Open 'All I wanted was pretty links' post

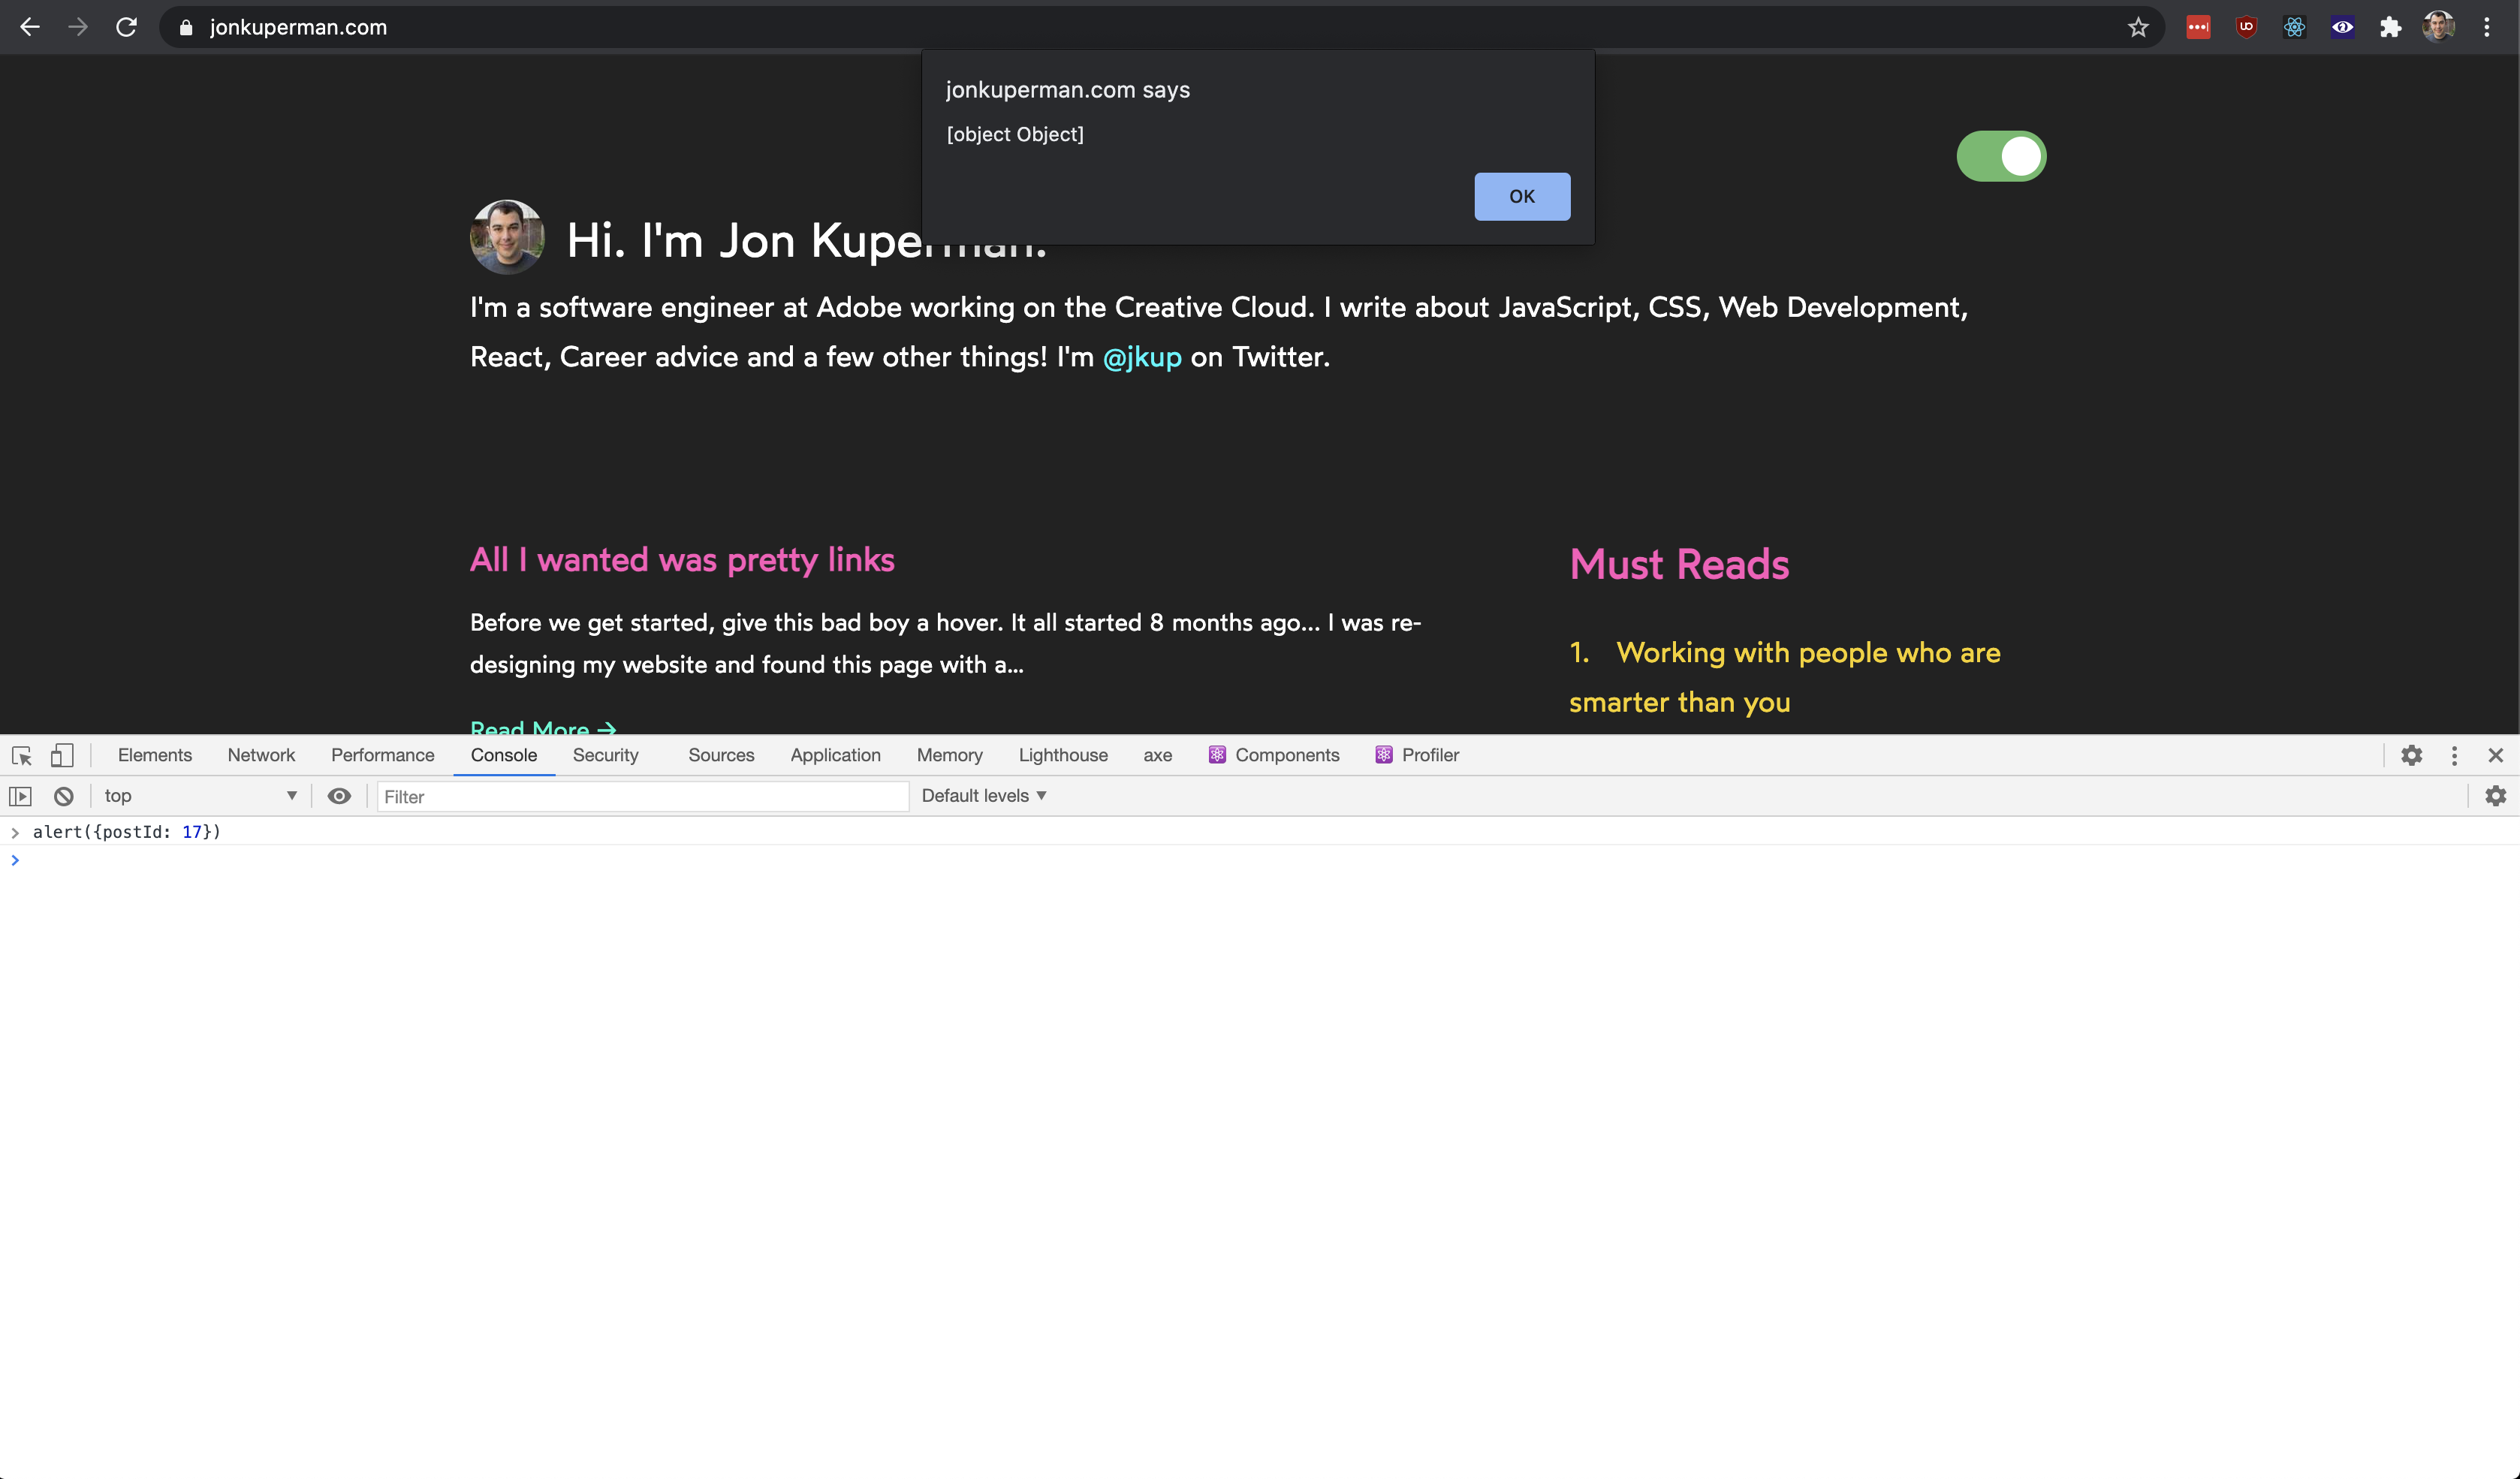[x=682, y=560]
